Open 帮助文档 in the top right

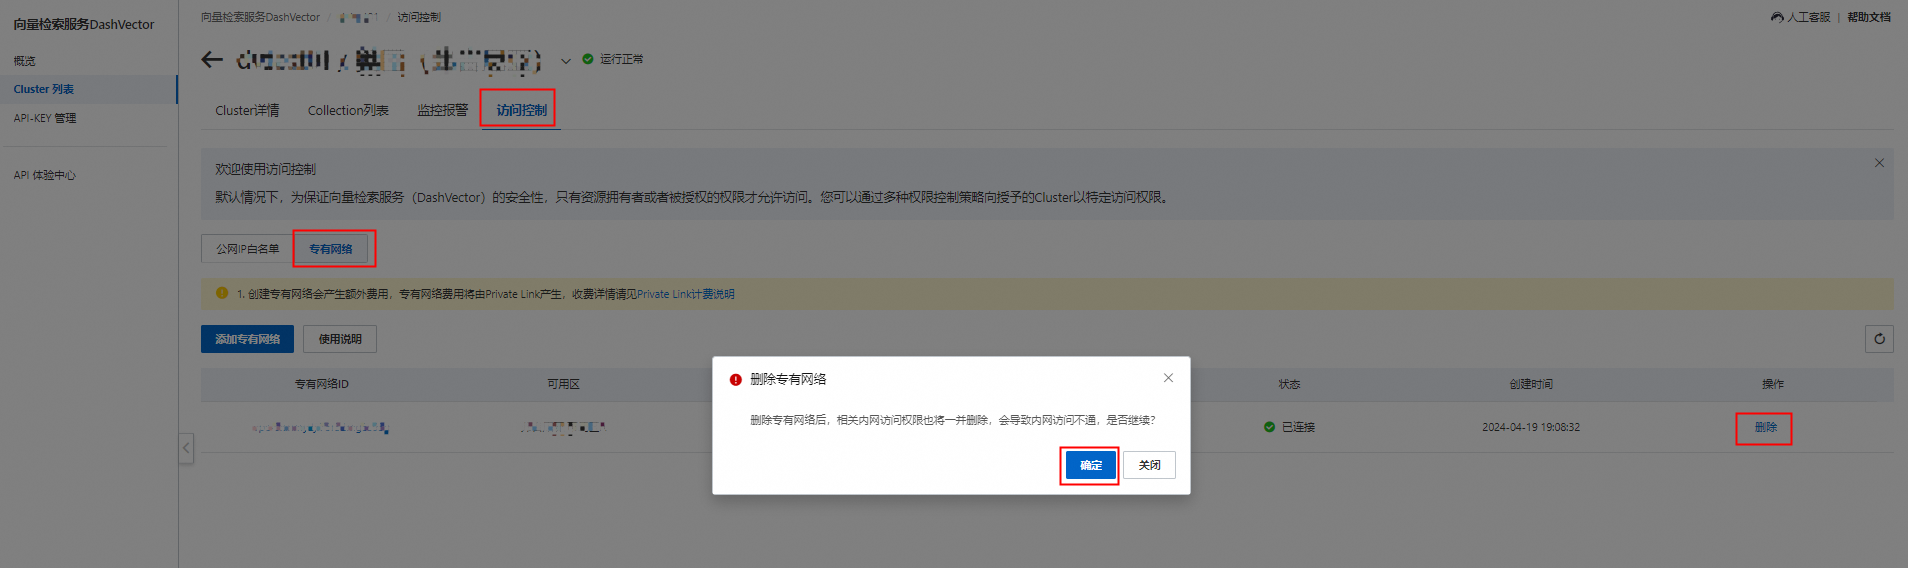[x=1869, y=17]
